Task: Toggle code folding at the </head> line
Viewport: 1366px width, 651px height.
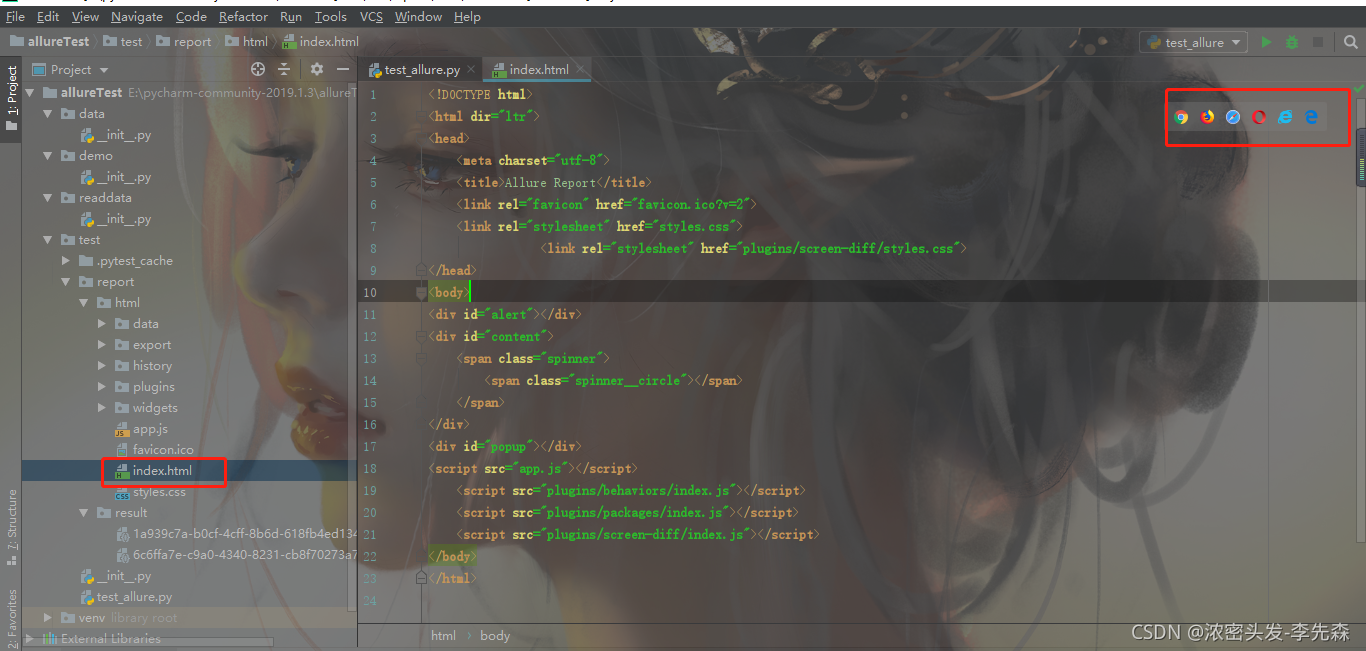Action: point(421,270)
